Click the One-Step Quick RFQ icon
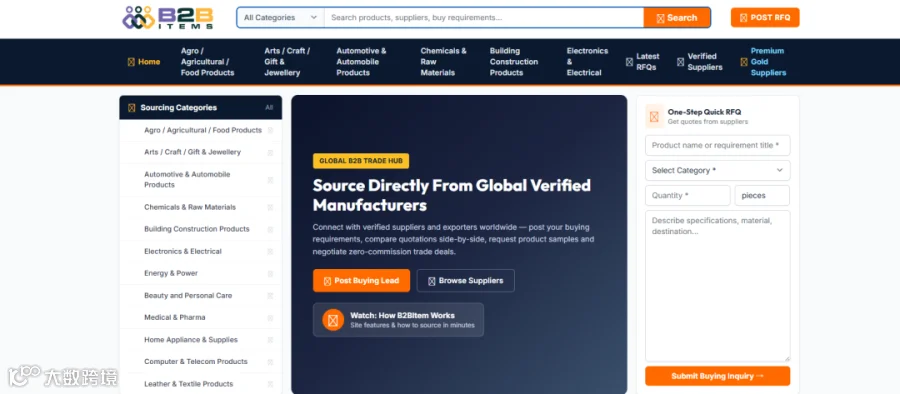Screen dimensions: 900x394 click(654, 117)
